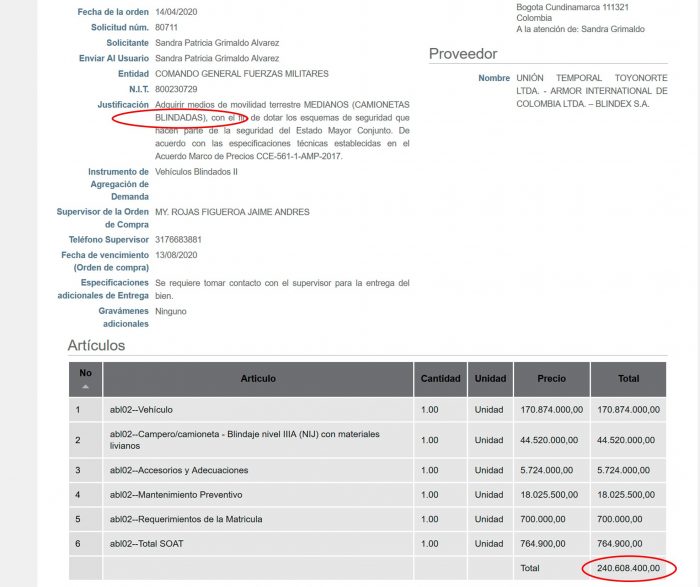This screenshot has height=587, width=700.
Task: Select the abl02--Vehículo row item
Action: 141,410
